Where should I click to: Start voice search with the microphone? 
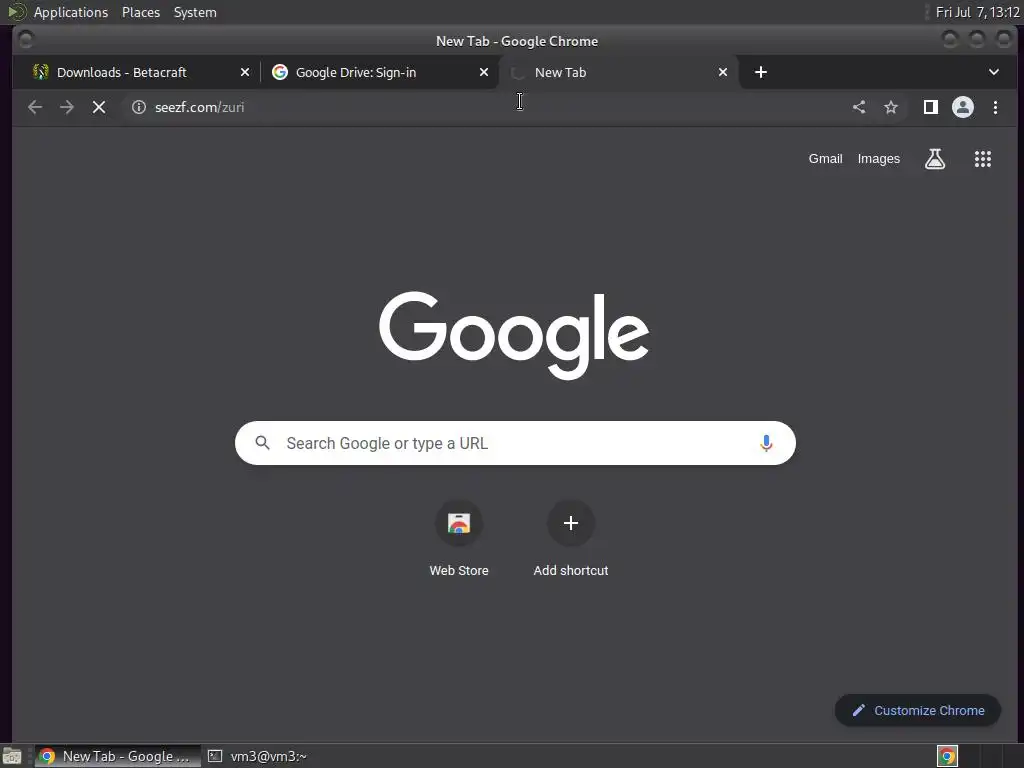[766, 443]
